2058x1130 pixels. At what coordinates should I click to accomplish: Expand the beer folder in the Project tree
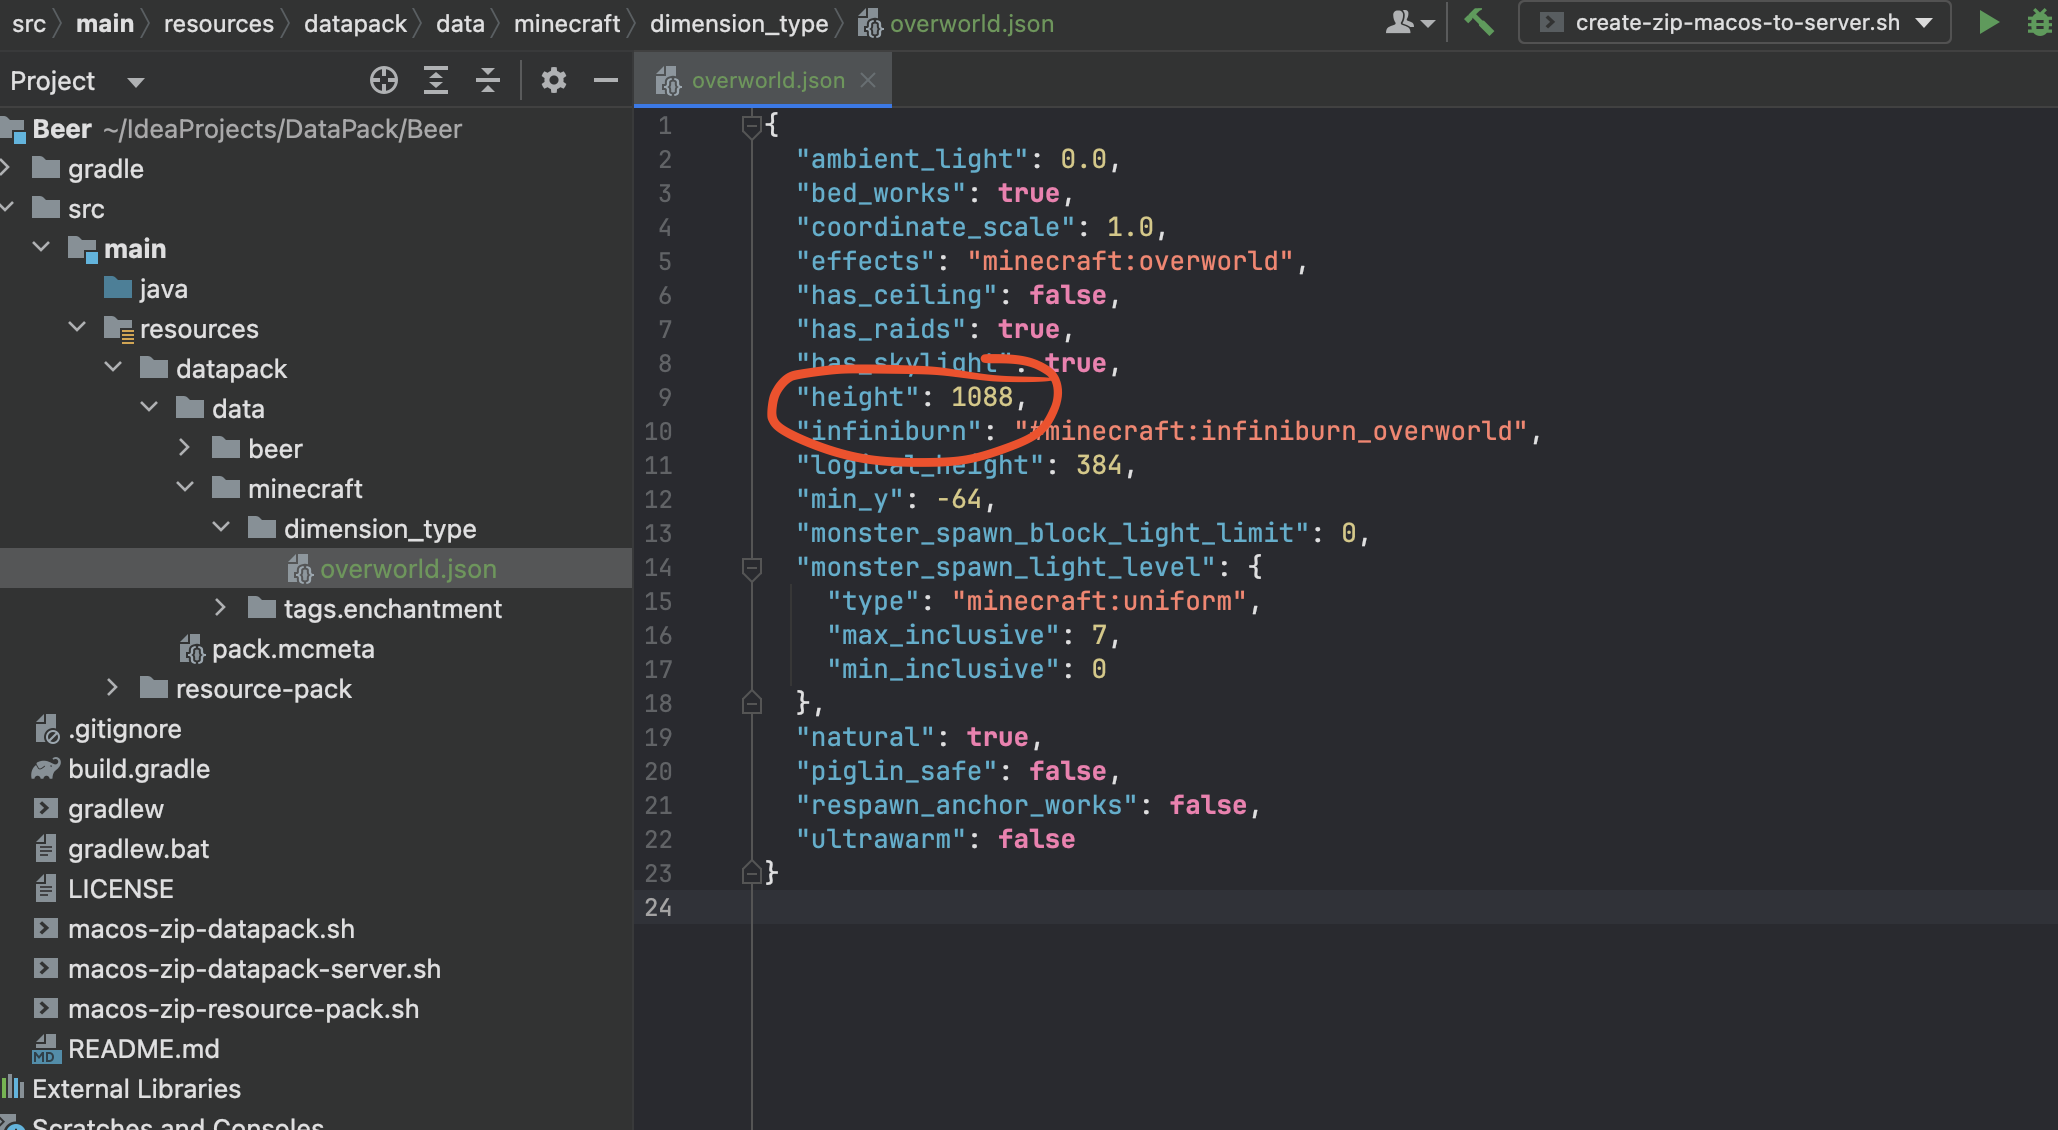[x=184, y=447]
